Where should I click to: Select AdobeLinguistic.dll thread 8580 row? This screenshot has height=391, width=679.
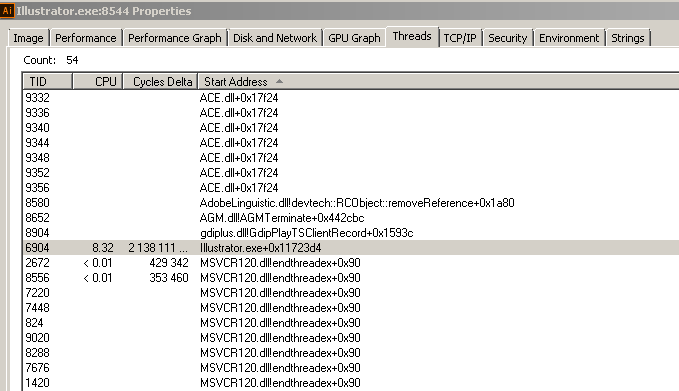tap(351, 203)
